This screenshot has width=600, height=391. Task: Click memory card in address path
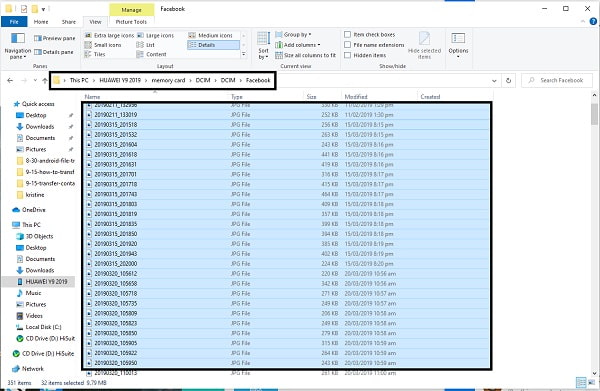pyautogui.click(x=168, y=80)
